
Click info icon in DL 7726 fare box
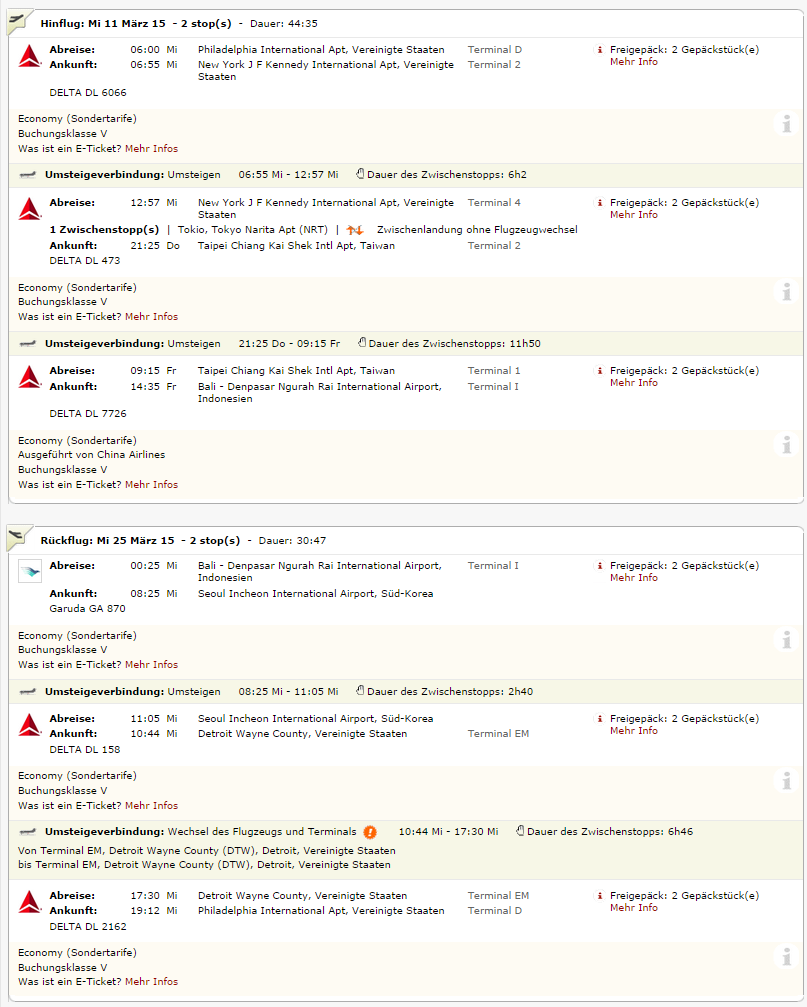[x=787, y=444]
